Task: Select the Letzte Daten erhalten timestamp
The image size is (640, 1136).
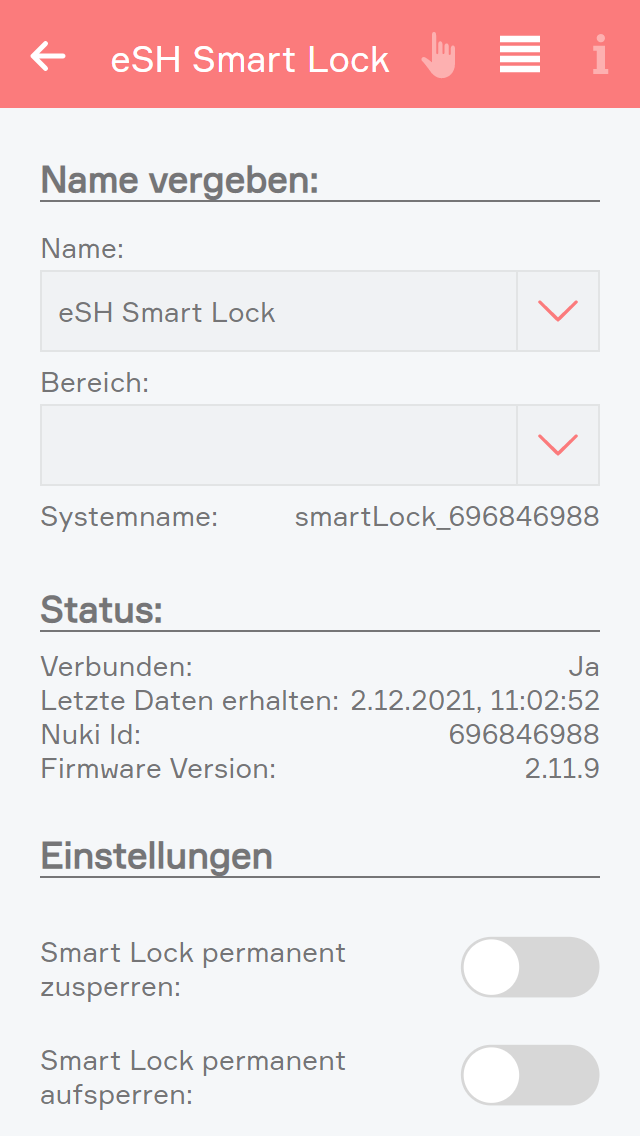Action: [x=475, y=701]
